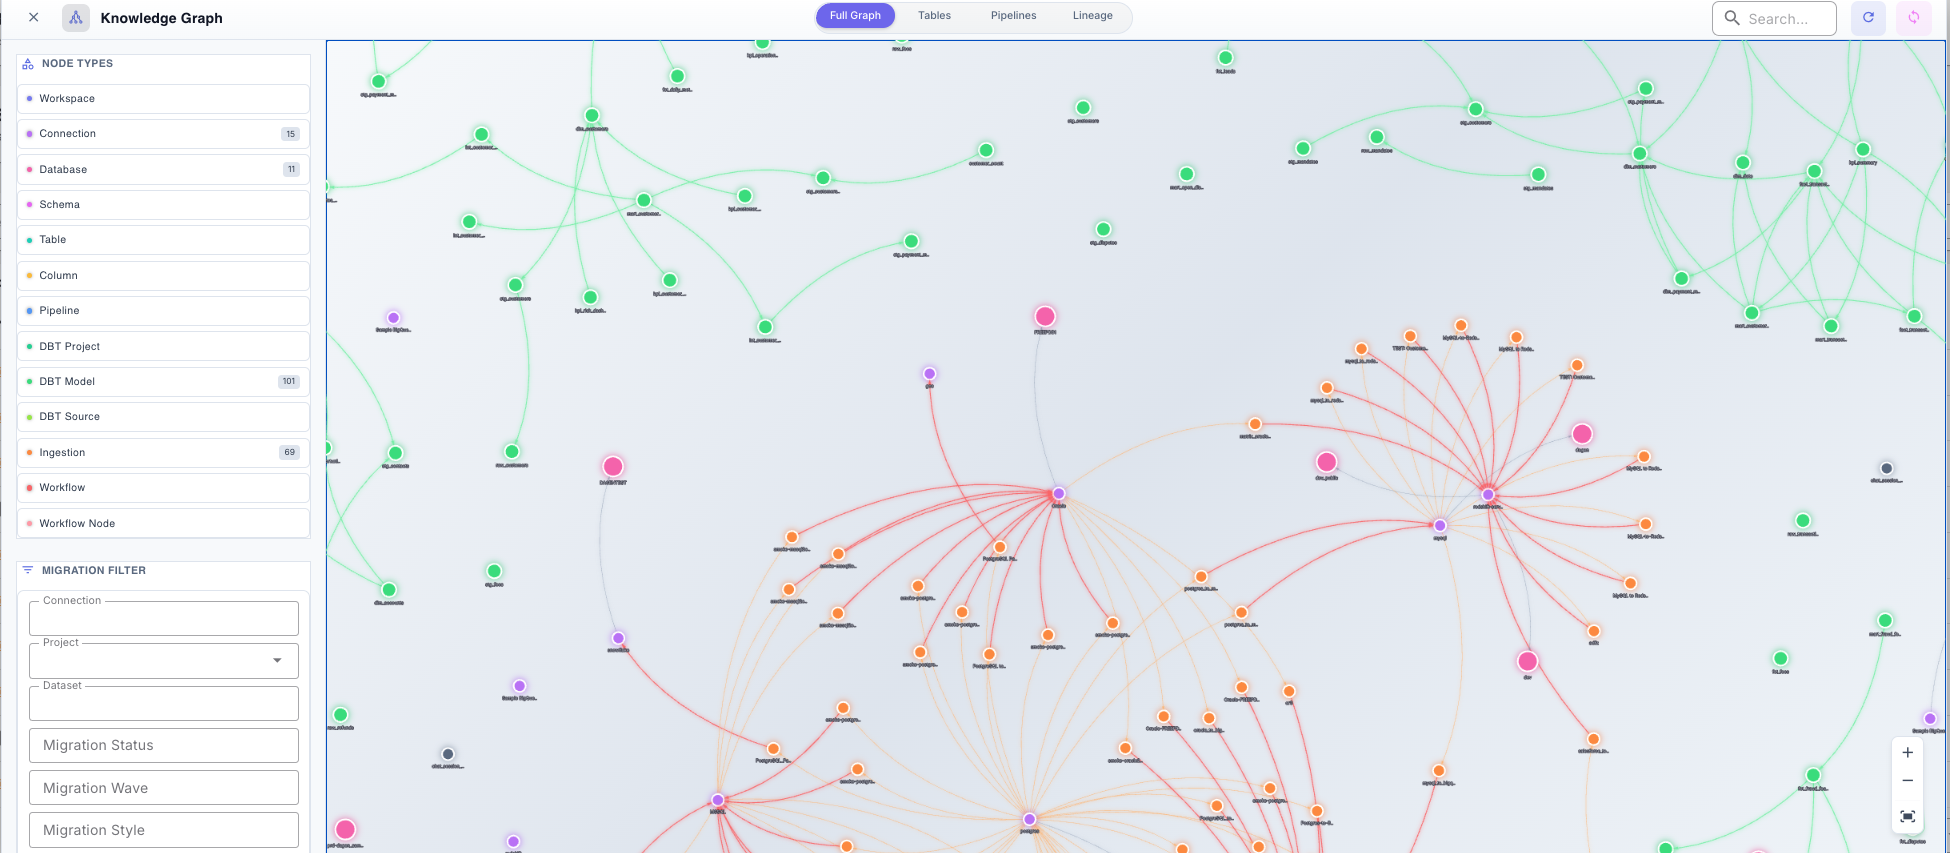This screenshot has width=1950, height=853.
Task: Select the purple mysql connection node
Action: [1440, 525]
